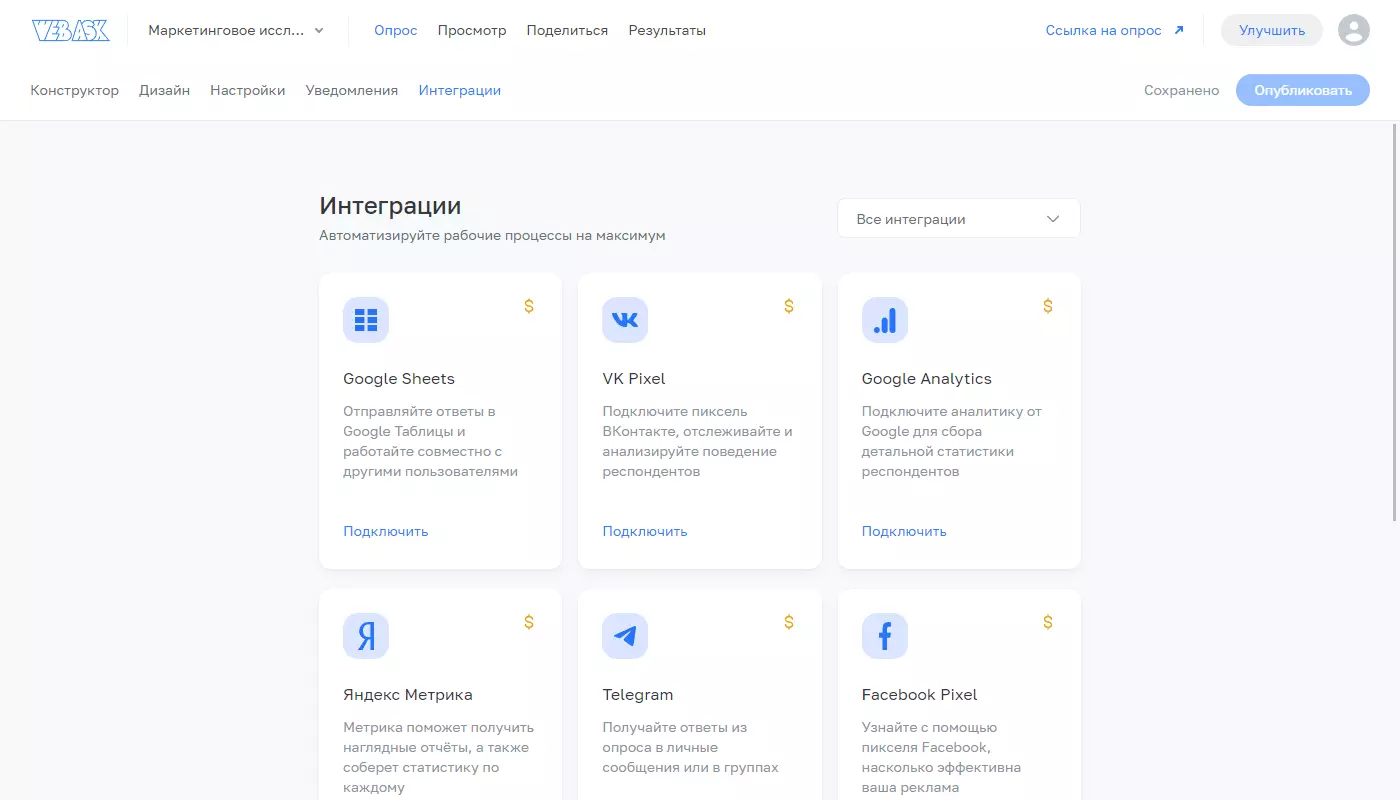Click the Google Sheets card title
The width and height of the screenshot is (1400, 800).
(399, 378)
